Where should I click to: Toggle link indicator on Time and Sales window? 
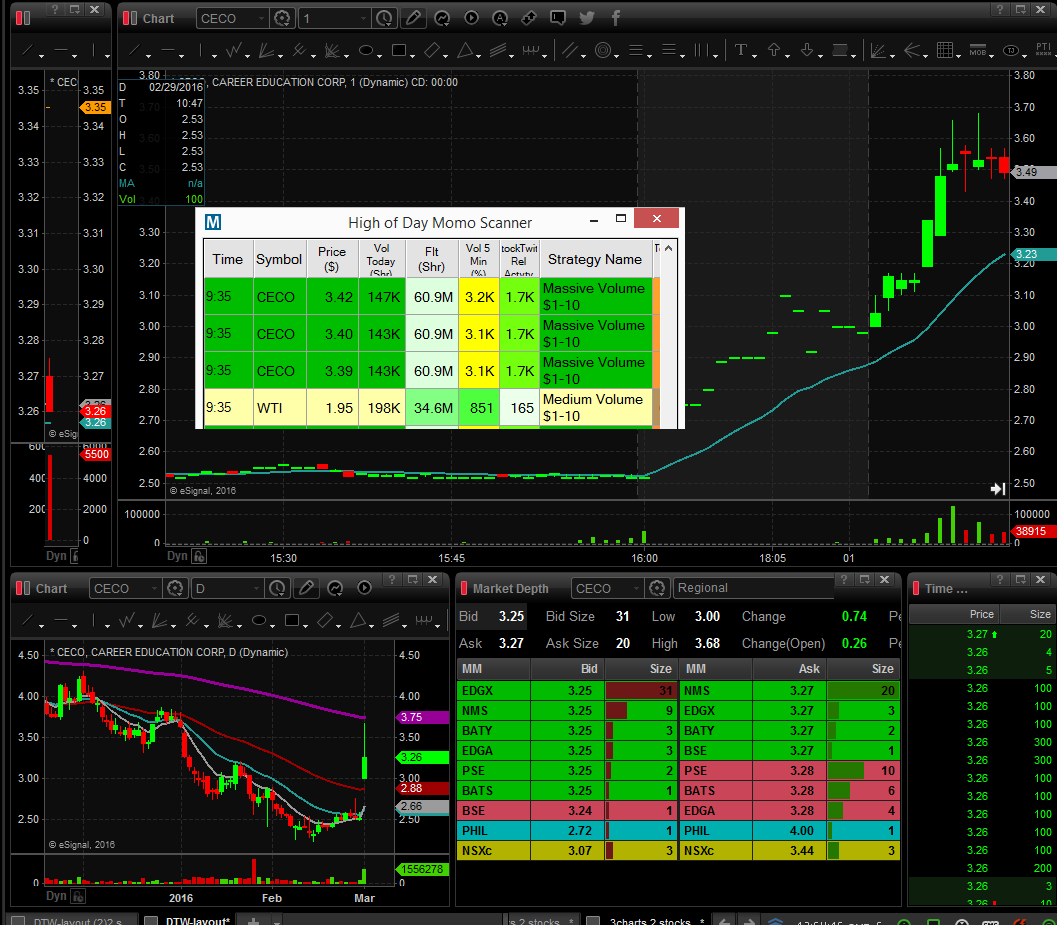coord(916,588)
